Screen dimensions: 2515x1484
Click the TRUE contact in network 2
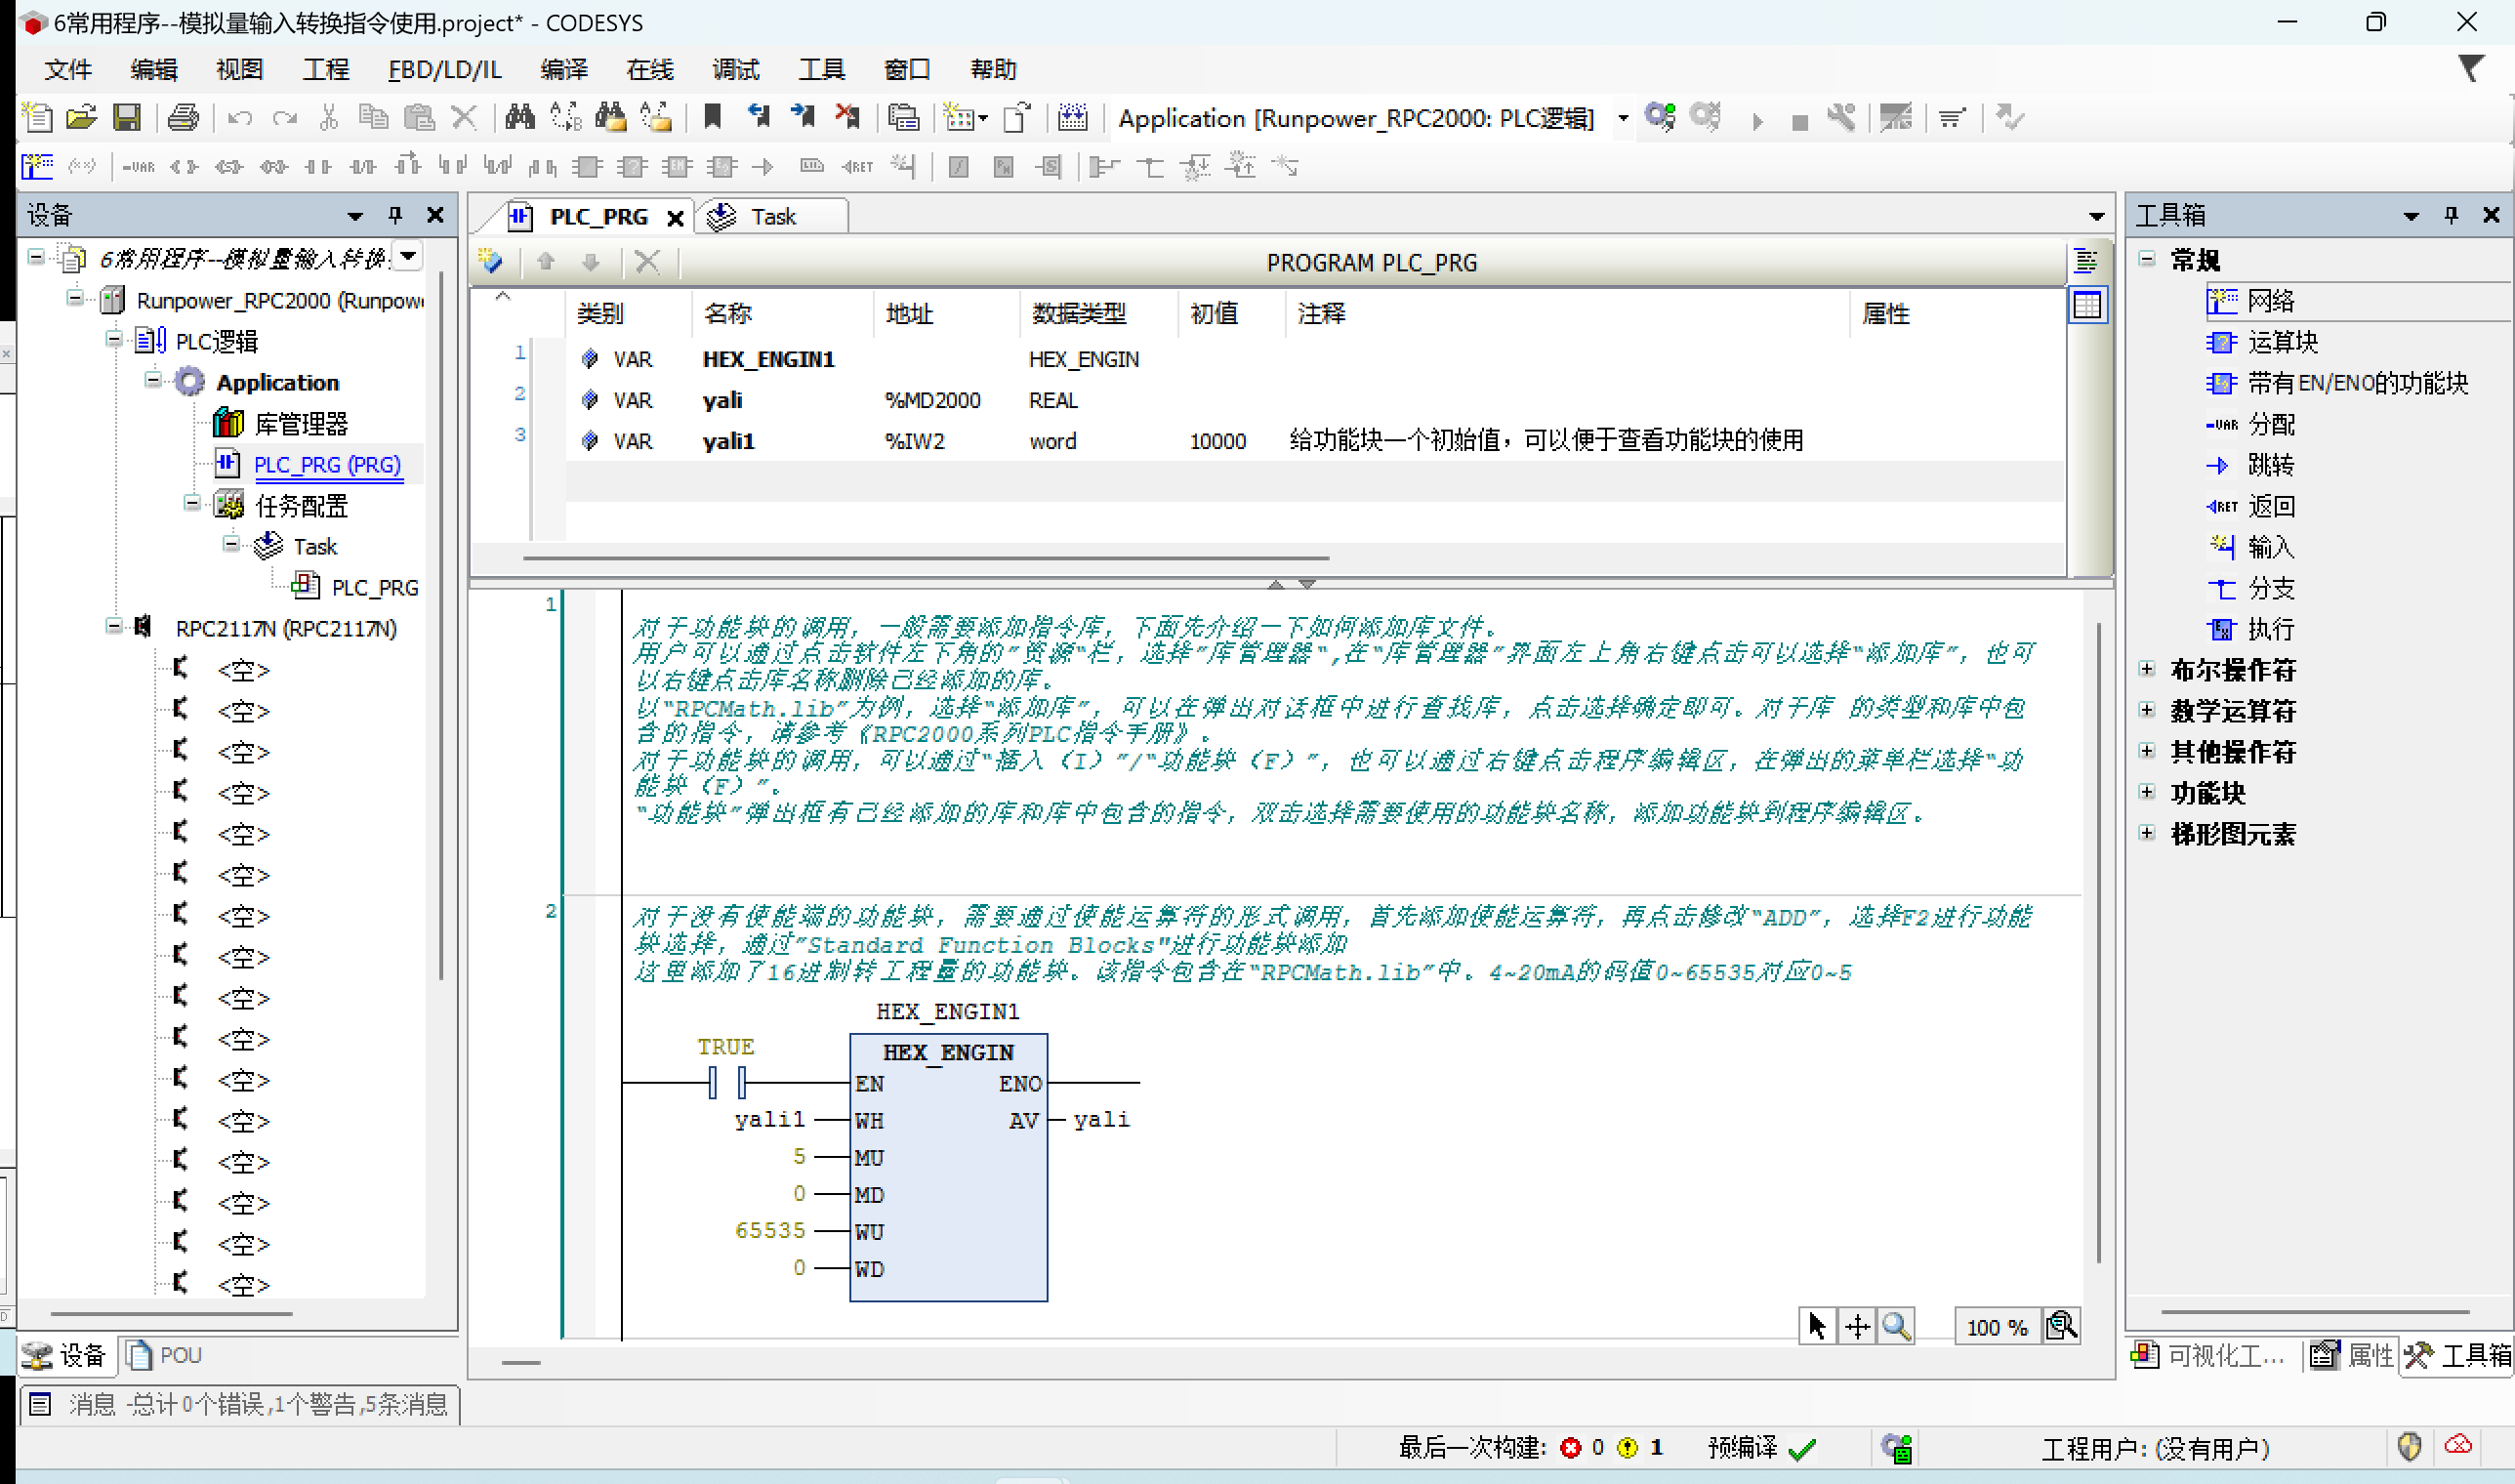pyautogui.click(x=727, y=1082)
